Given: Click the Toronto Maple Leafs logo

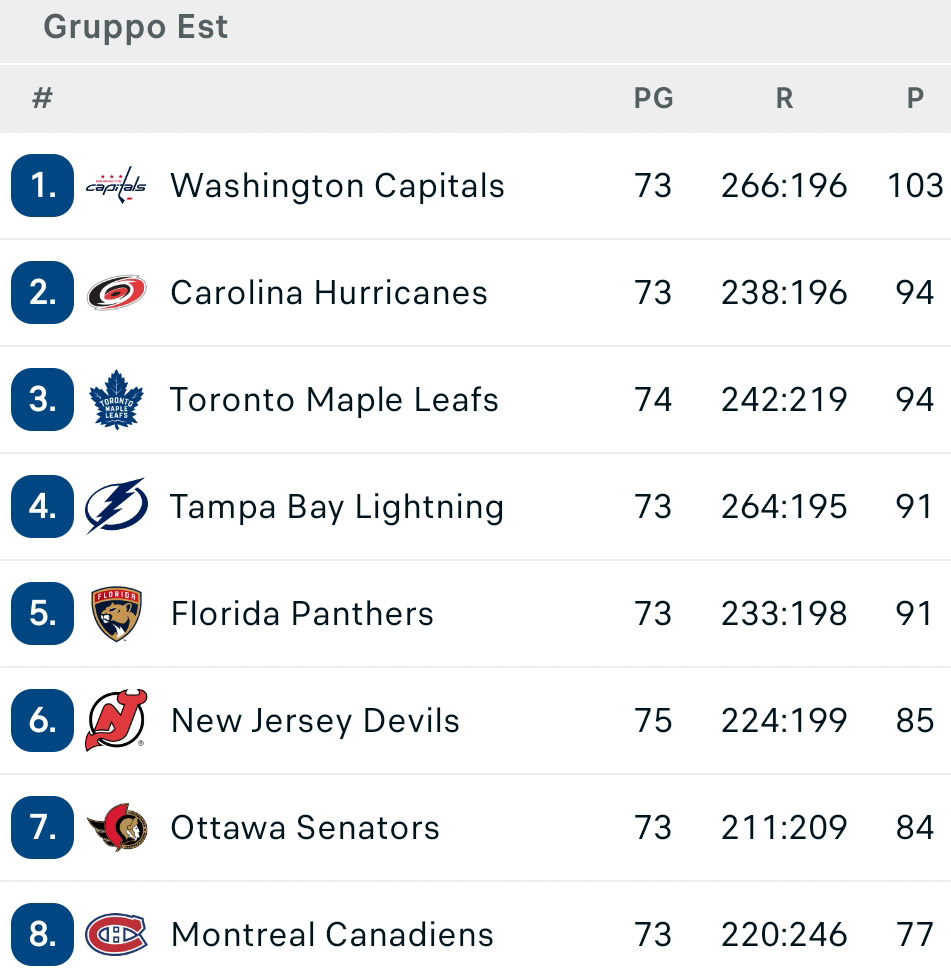Looking at the screenshot, I should 116,399.
